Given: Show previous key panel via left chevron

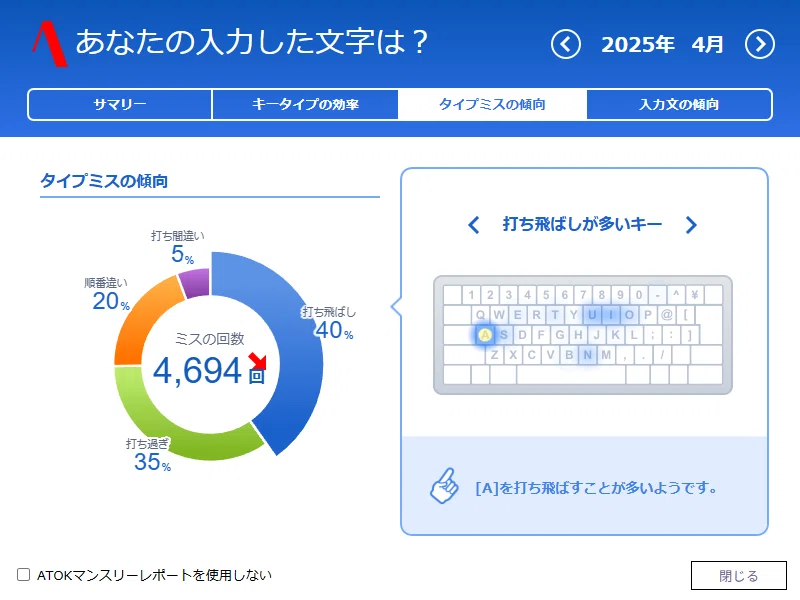Looking at the screenshot, I should point(474,224).
